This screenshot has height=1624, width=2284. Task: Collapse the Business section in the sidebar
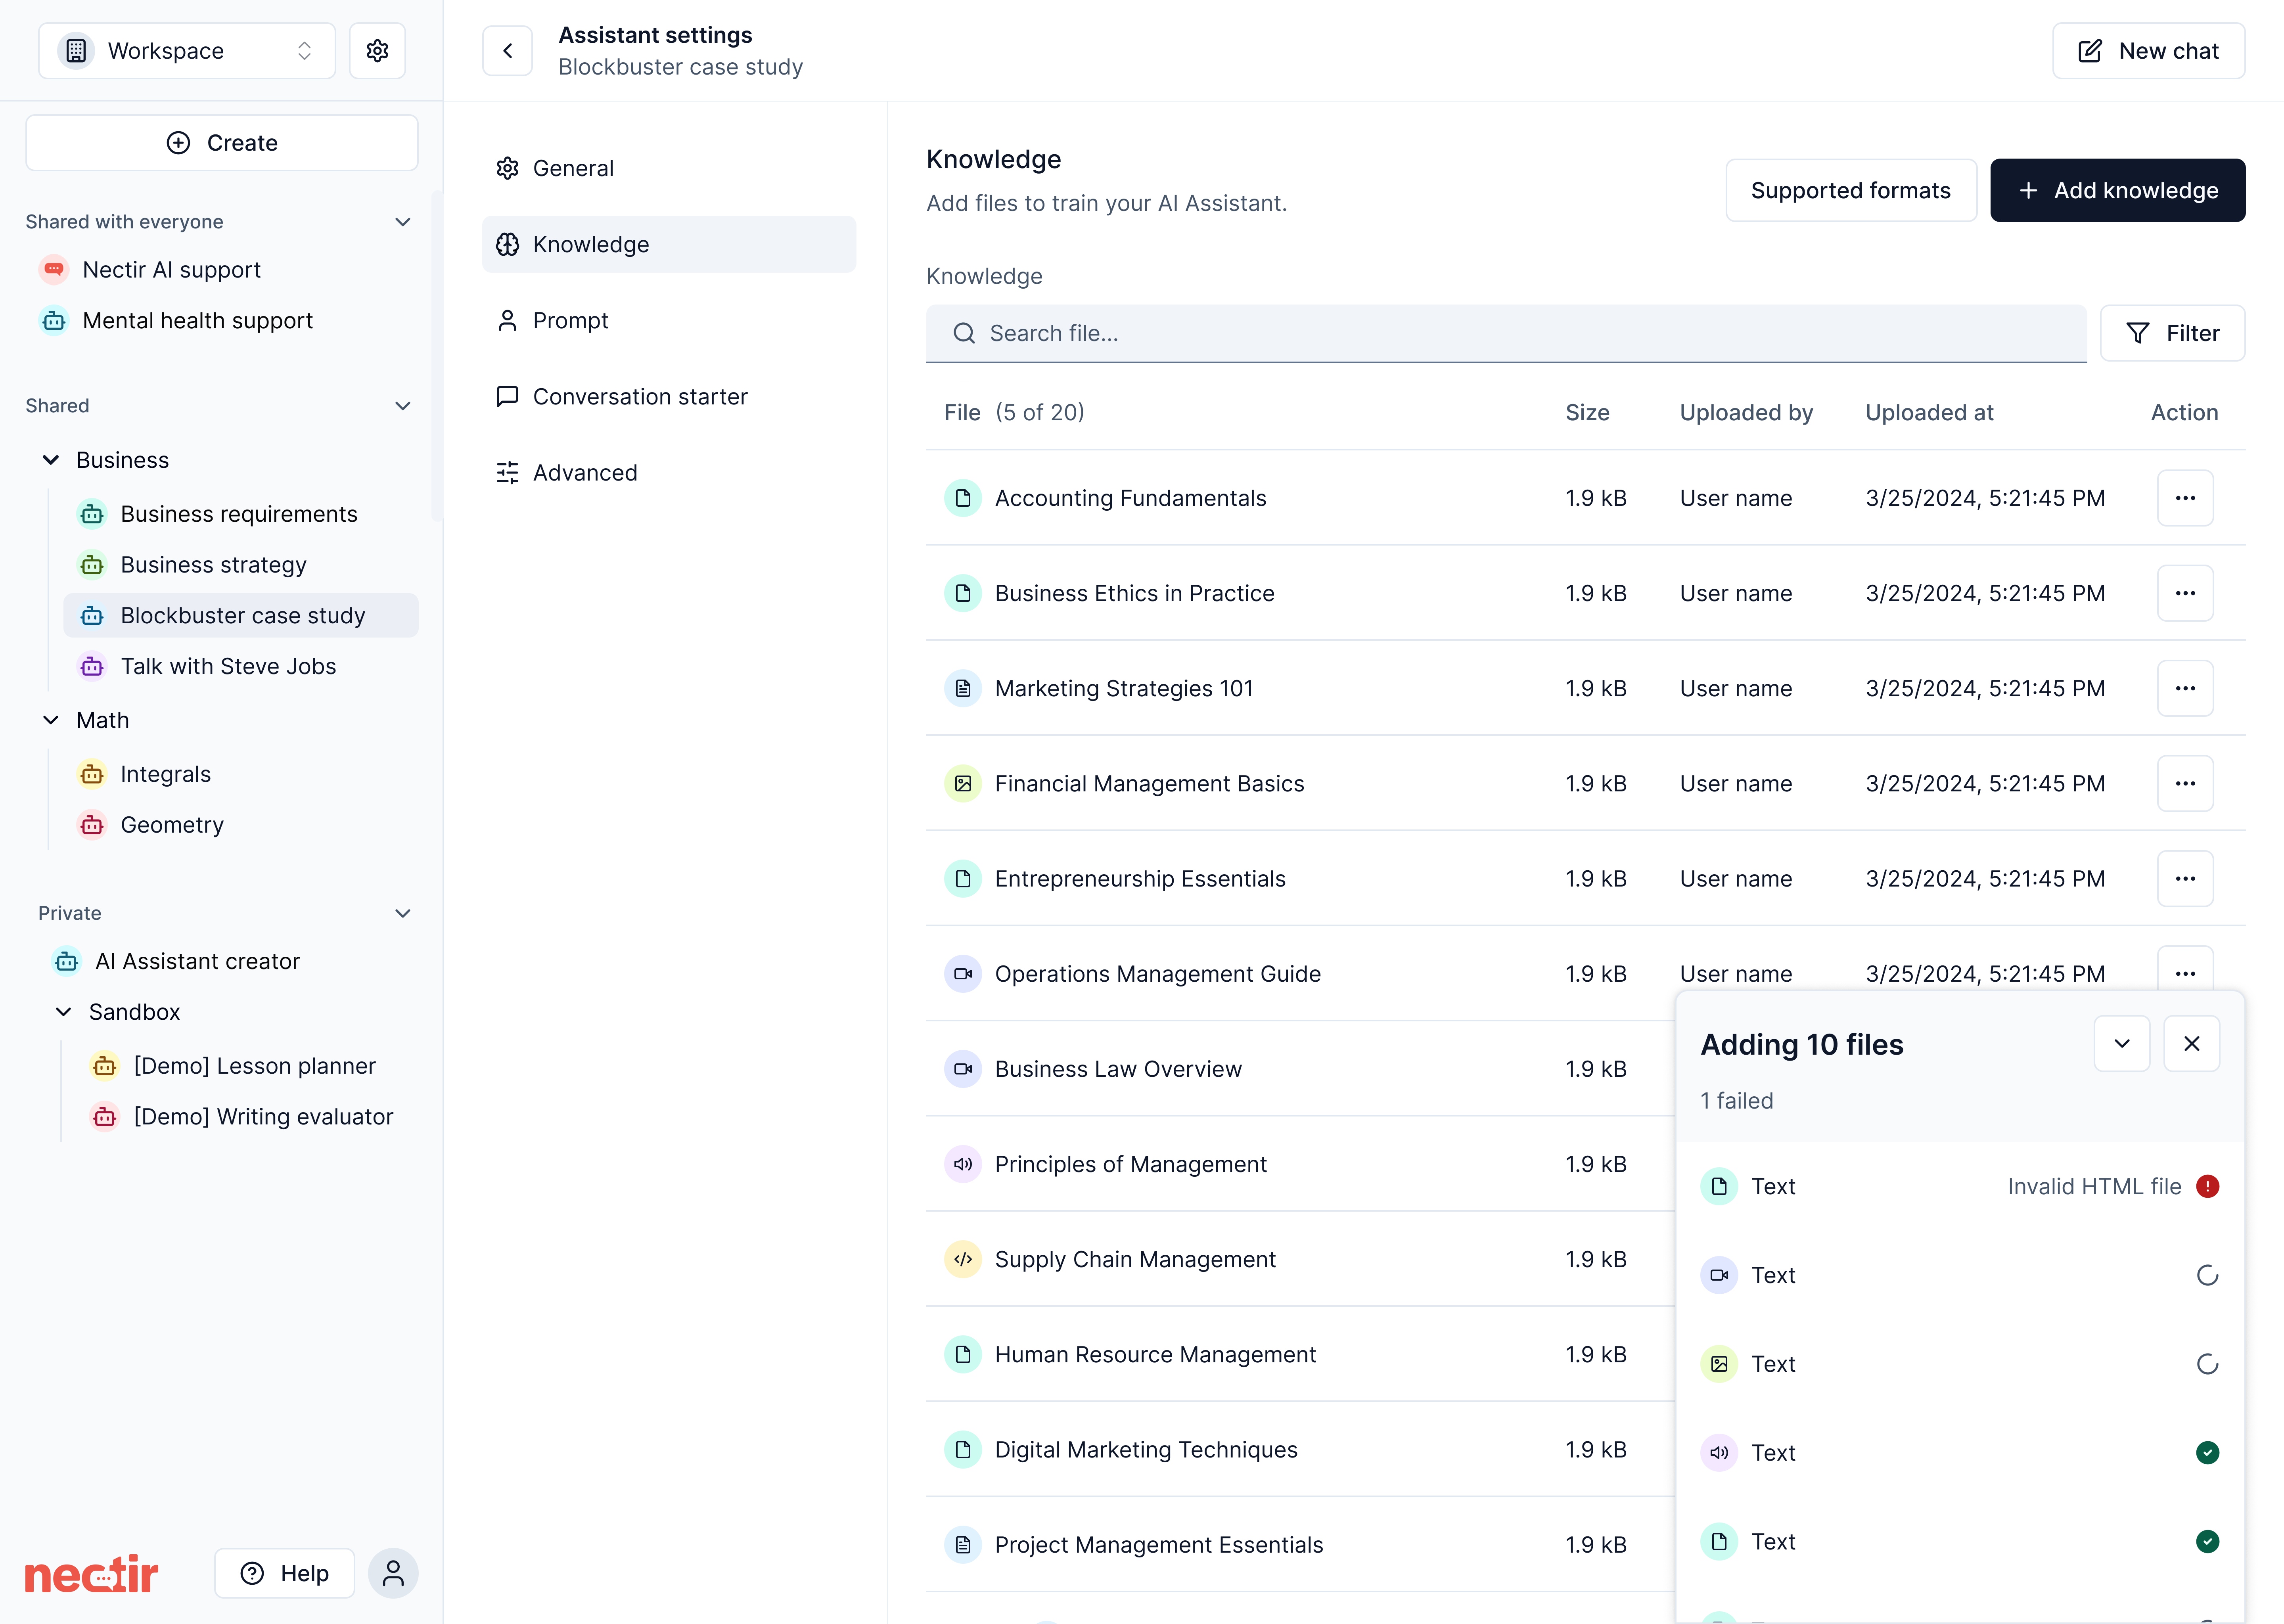click(50, 459)
